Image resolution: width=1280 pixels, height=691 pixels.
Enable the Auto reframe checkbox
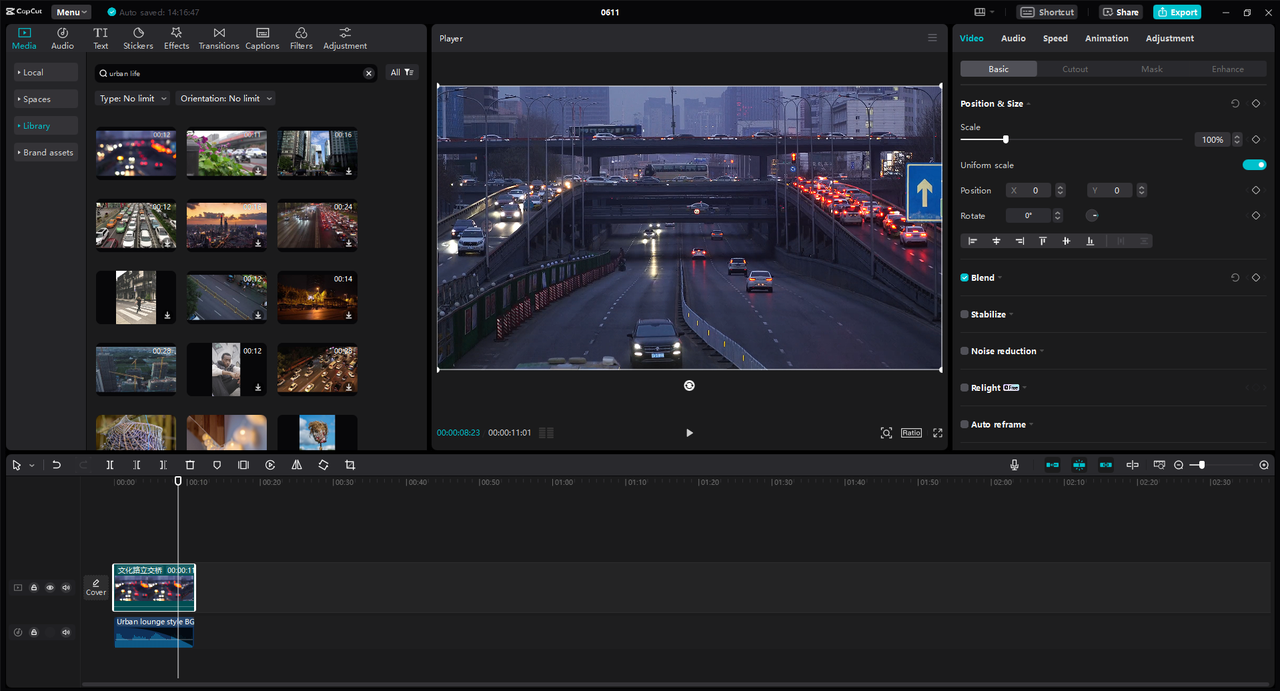[964, 424]
